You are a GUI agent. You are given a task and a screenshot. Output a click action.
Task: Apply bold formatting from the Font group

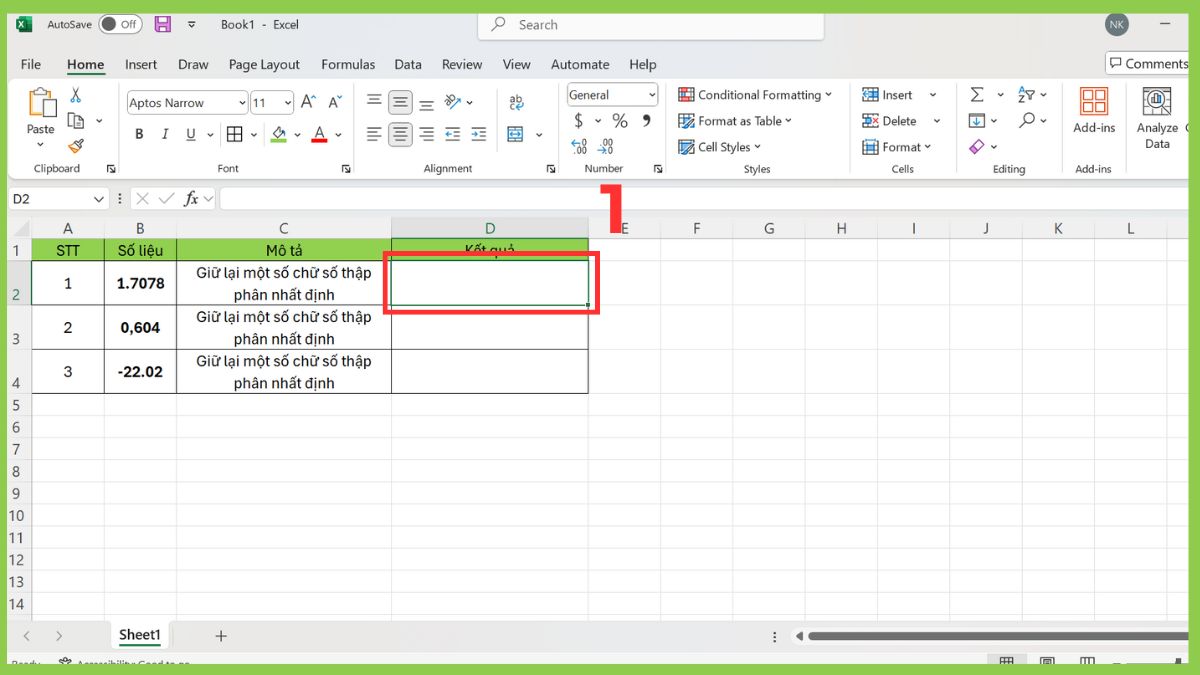tap(139, 133)
